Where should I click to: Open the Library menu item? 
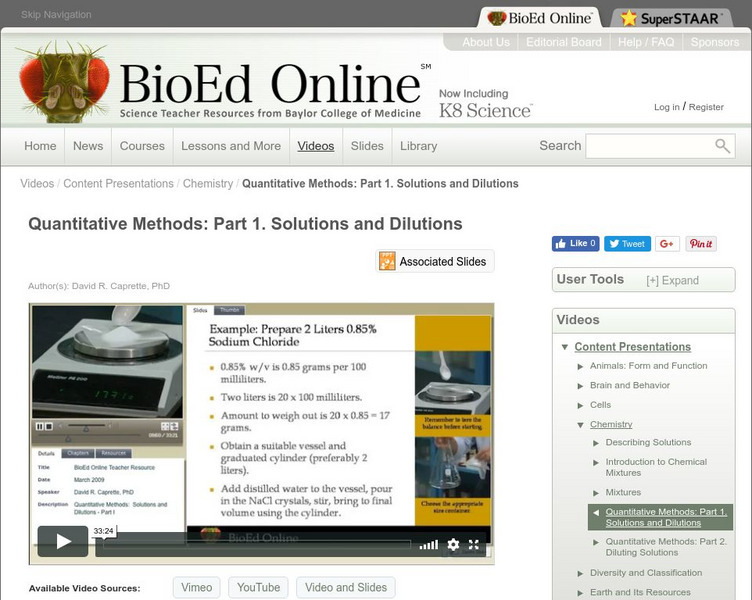(x=419, y=146)
